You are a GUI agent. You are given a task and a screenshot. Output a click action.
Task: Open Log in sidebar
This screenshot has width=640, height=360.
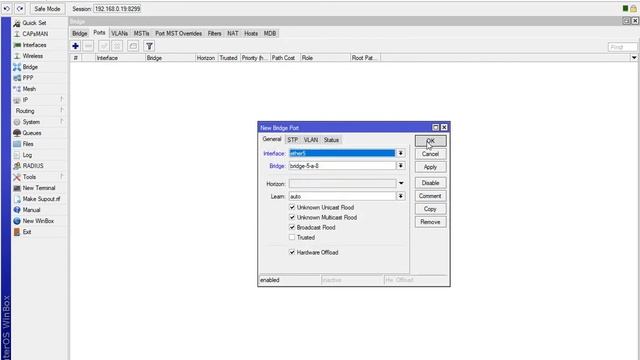click(x=27, y=155)
